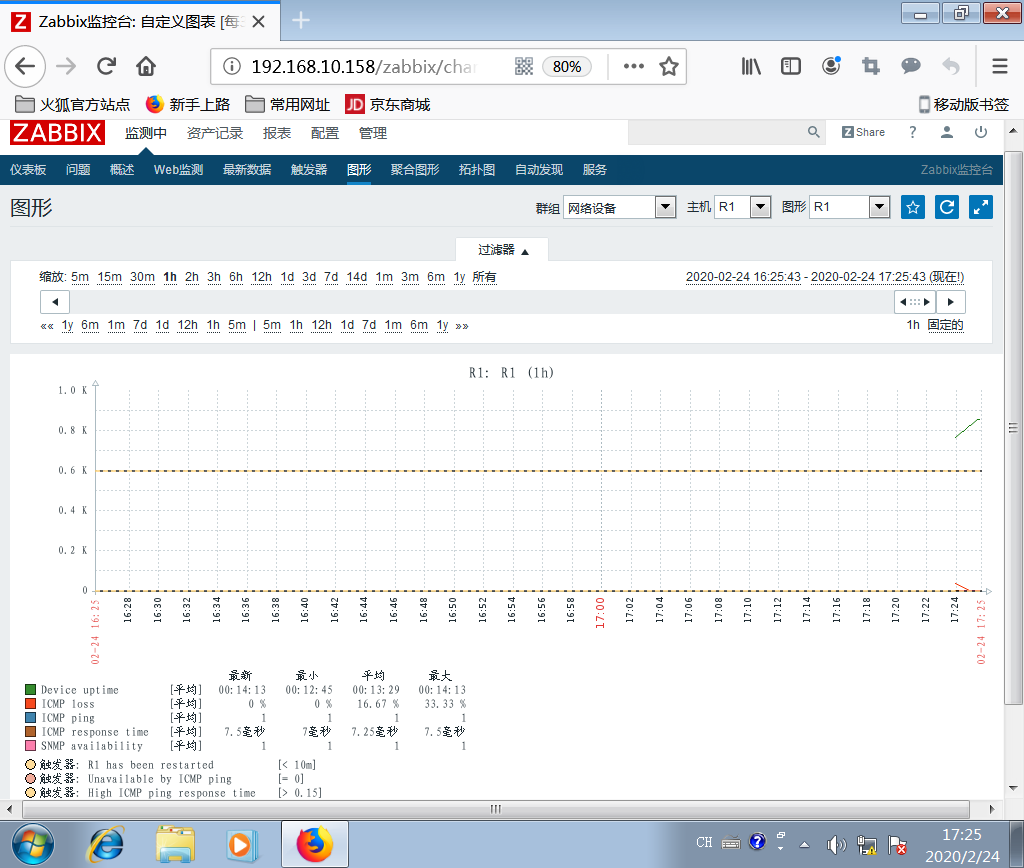Image resolution: width=1024 pixels, height=868 pixels.
Task: Open the 群组 dropdown showing 网络设备
Action: tap(618, 208)
